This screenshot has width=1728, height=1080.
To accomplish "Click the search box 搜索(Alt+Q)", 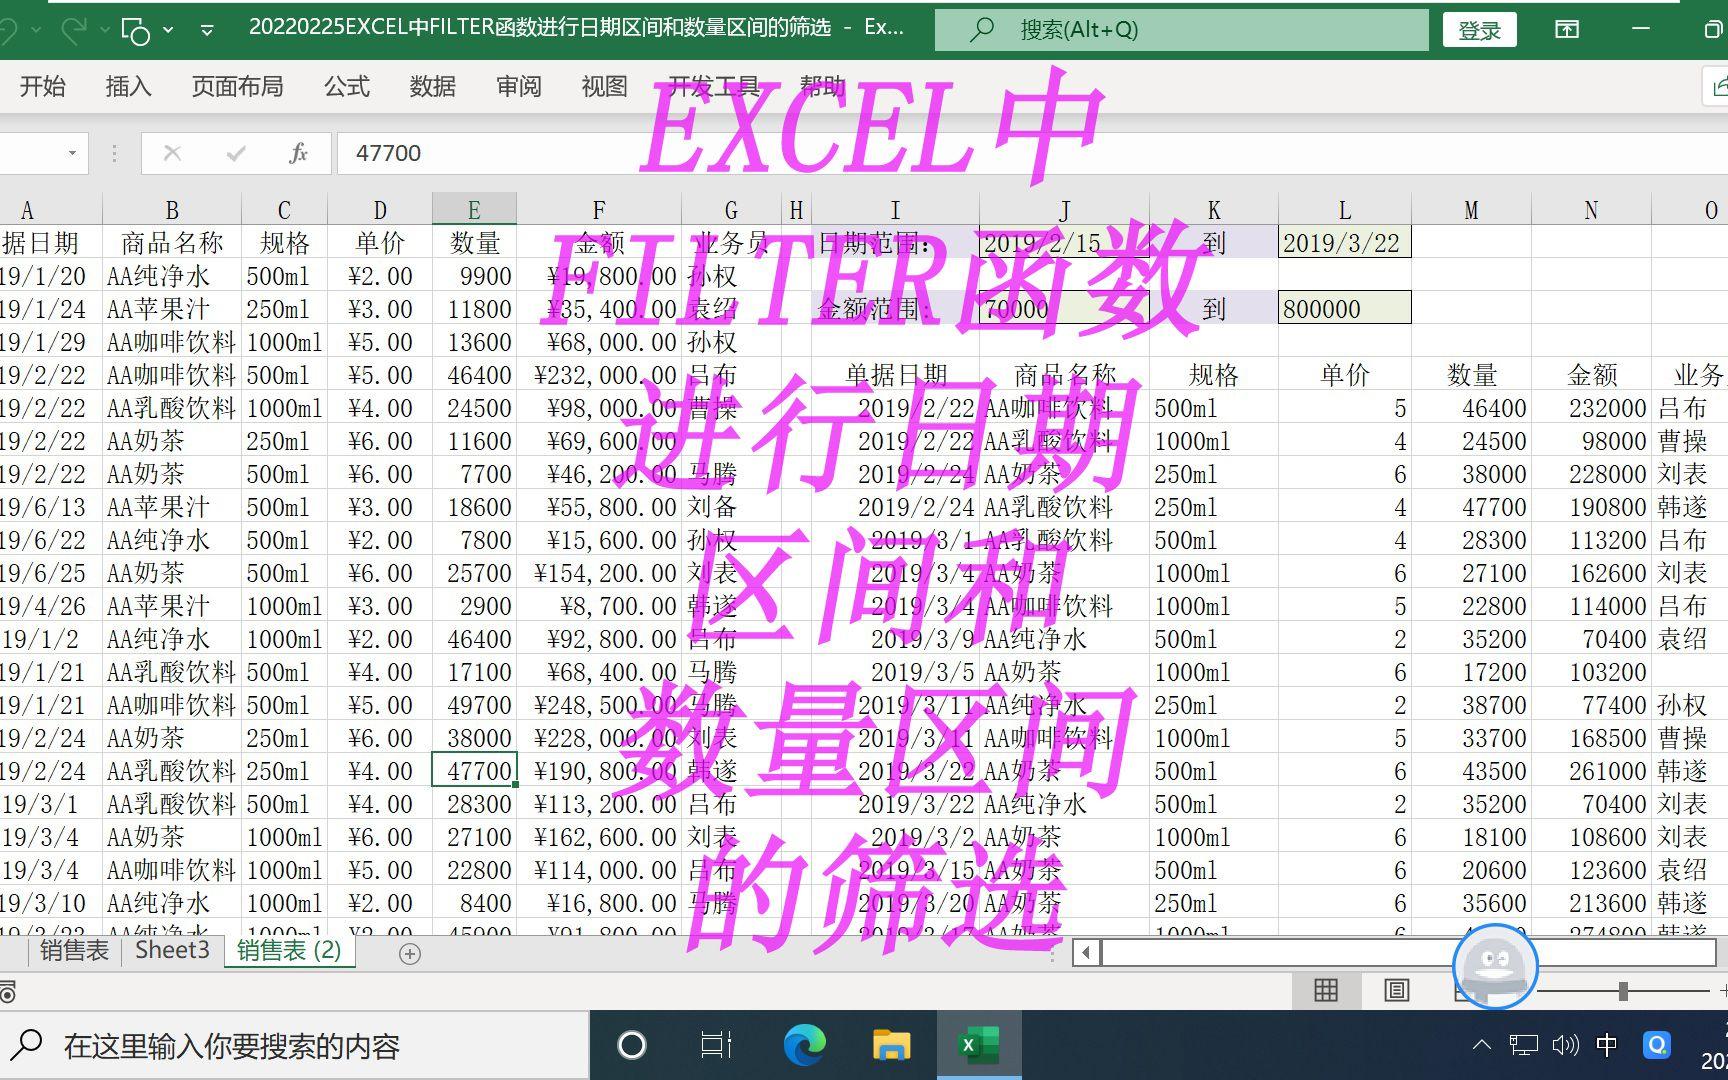I will tap(1181, 30).
